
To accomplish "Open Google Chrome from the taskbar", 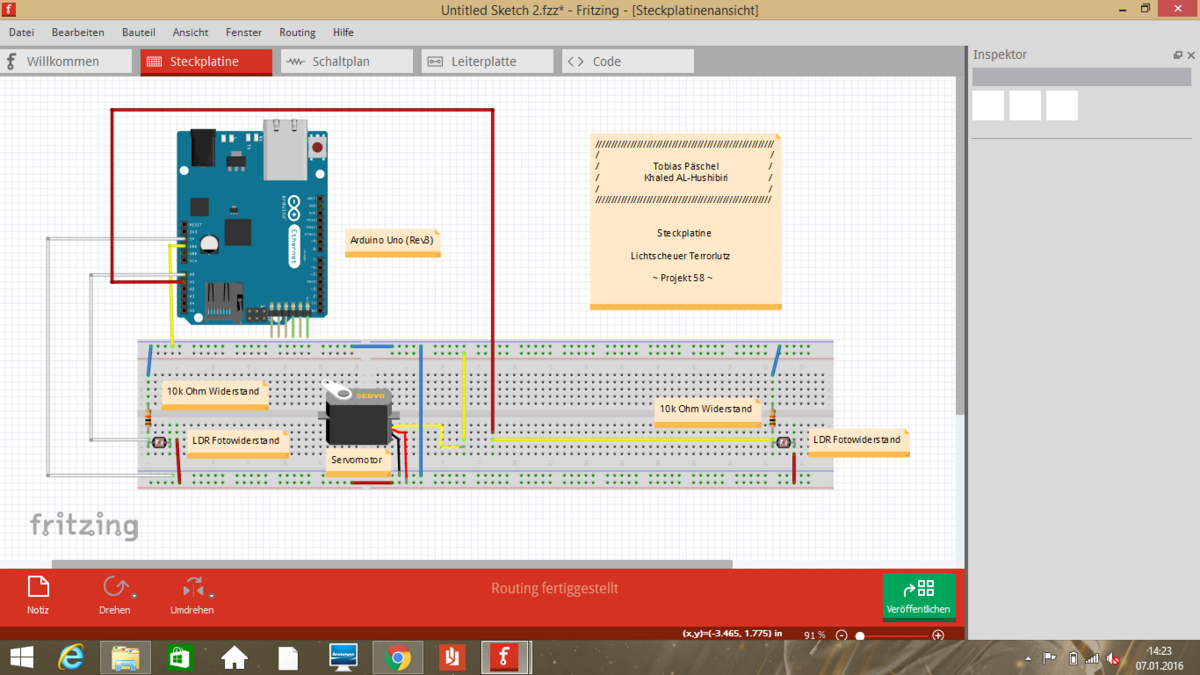I will pyautogui.click(x=398, y=658).
